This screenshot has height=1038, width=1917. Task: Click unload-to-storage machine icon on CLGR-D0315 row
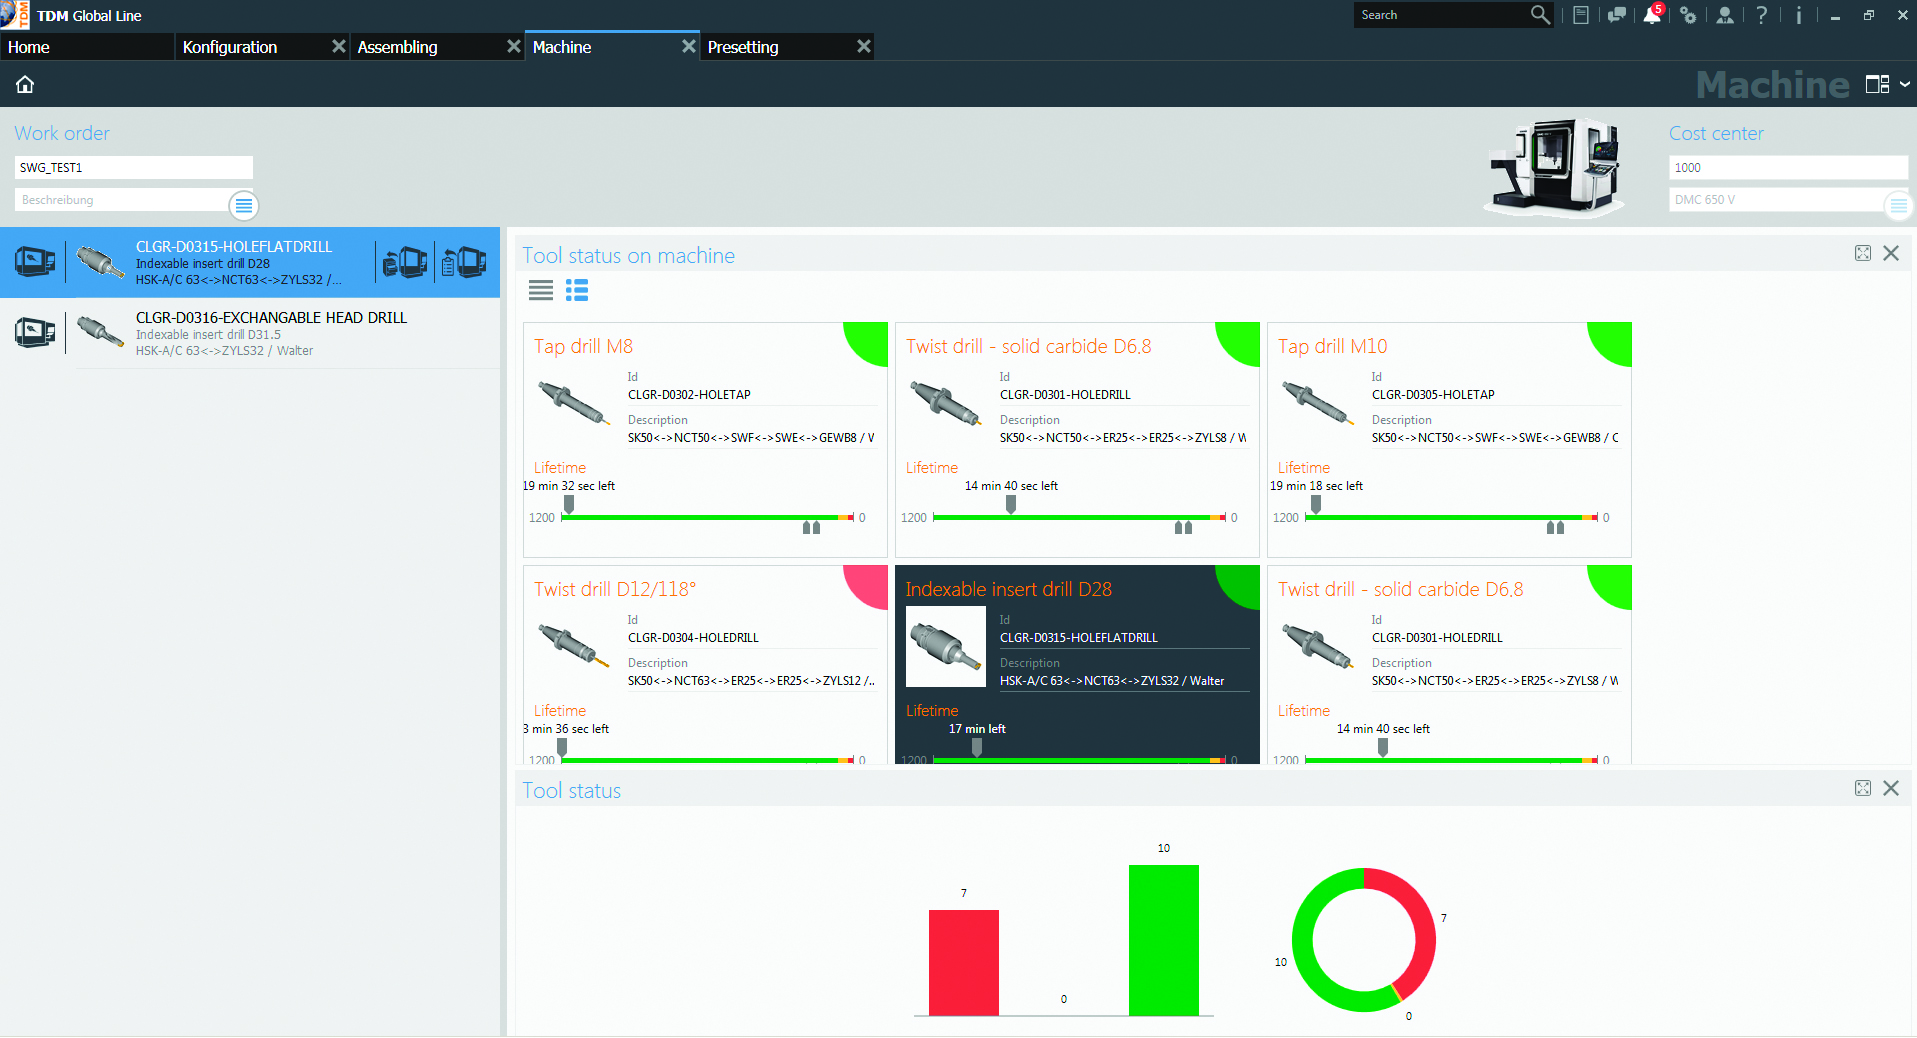(405, 262)
